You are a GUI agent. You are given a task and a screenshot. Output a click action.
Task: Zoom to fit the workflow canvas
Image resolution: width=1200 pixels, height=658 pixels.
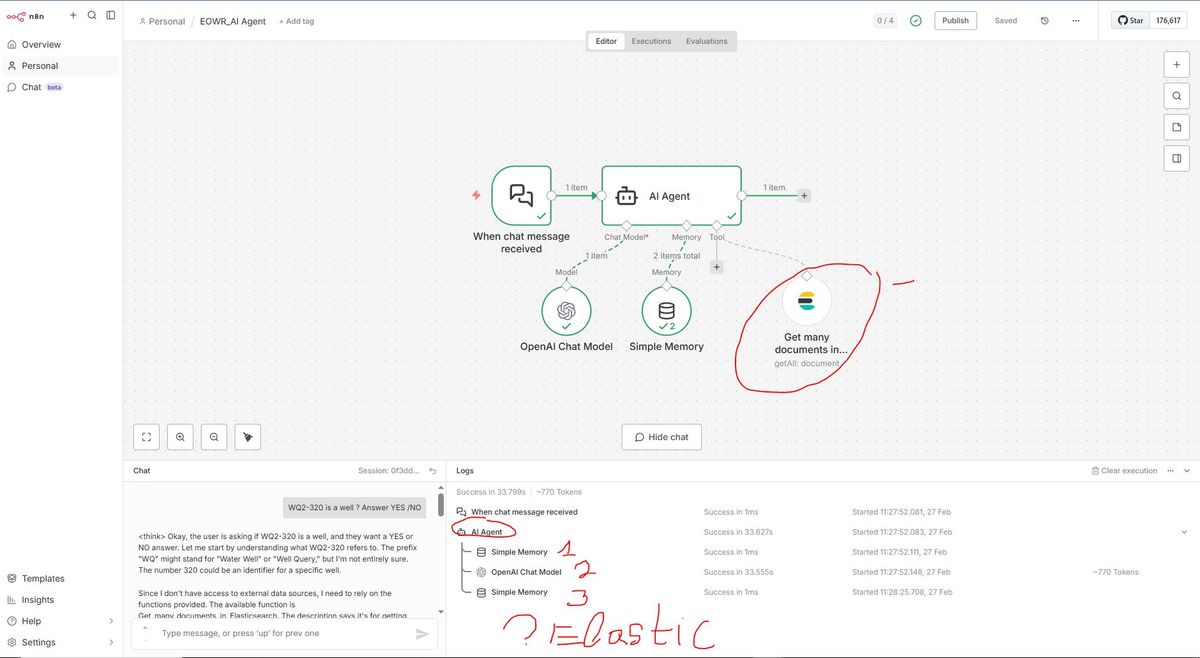coord(146,436)
